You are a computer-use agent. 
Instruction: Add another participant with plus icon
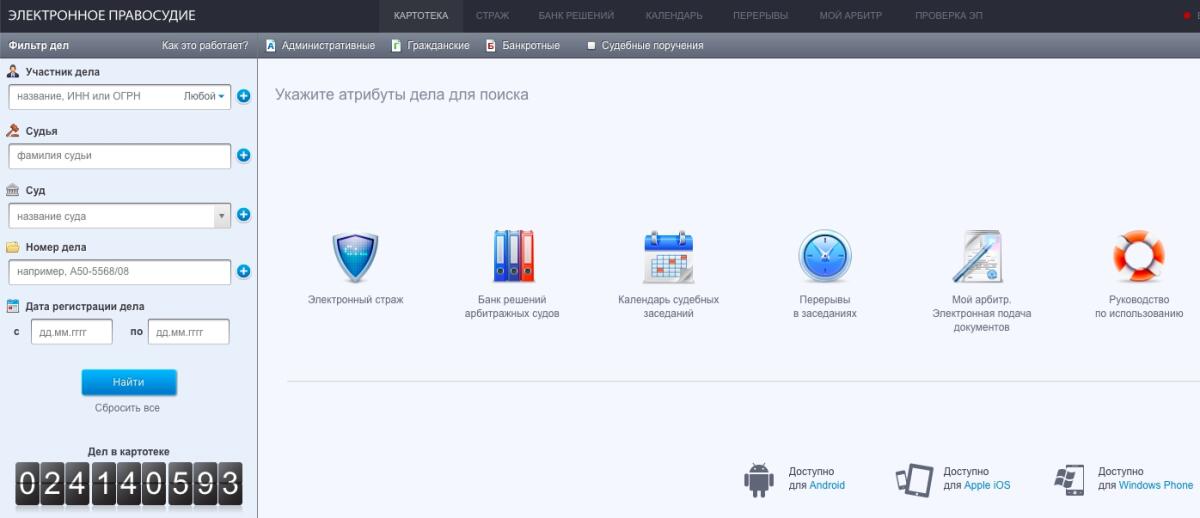click(x=244, y=97)
